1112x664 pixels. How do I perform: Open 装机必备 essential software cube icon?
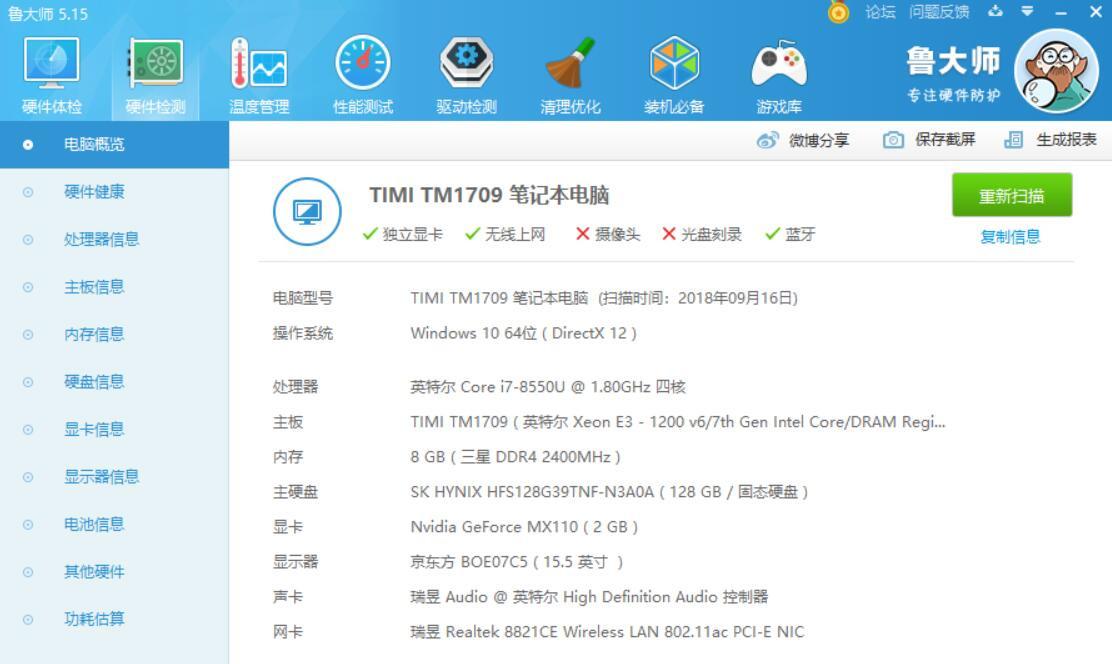click(674, 76)
